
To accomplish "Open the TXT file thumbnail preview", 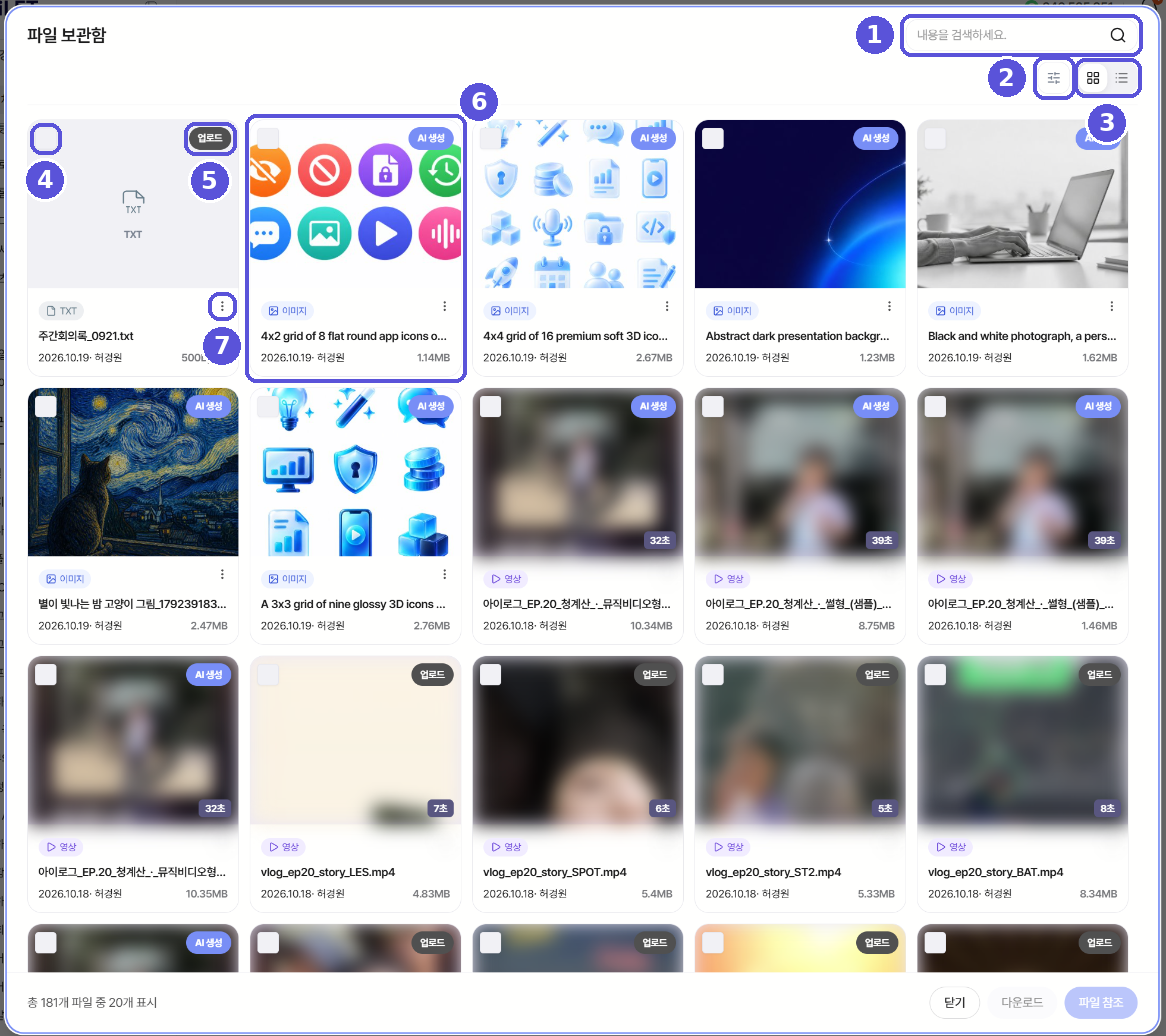I will click(133, 204).
